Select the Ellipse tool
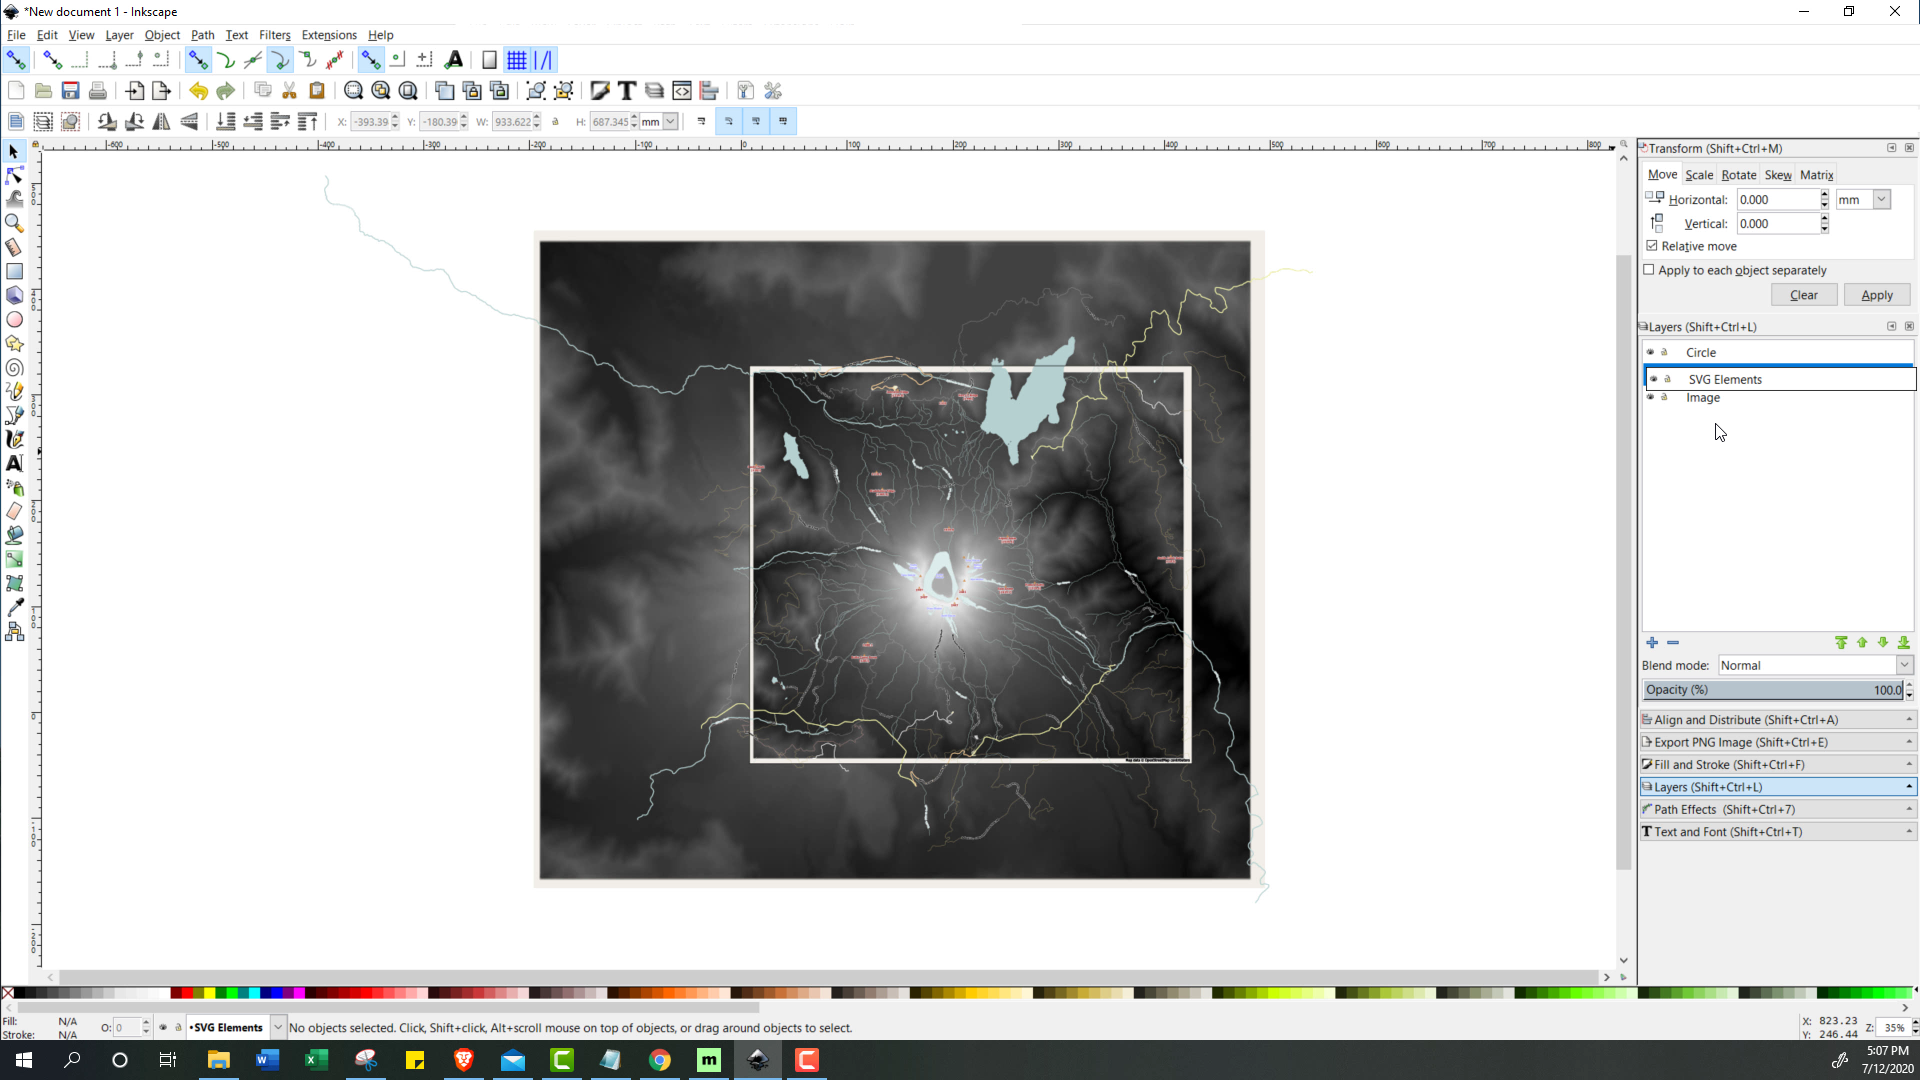Screen dimensions: 1920x1080 15,319
